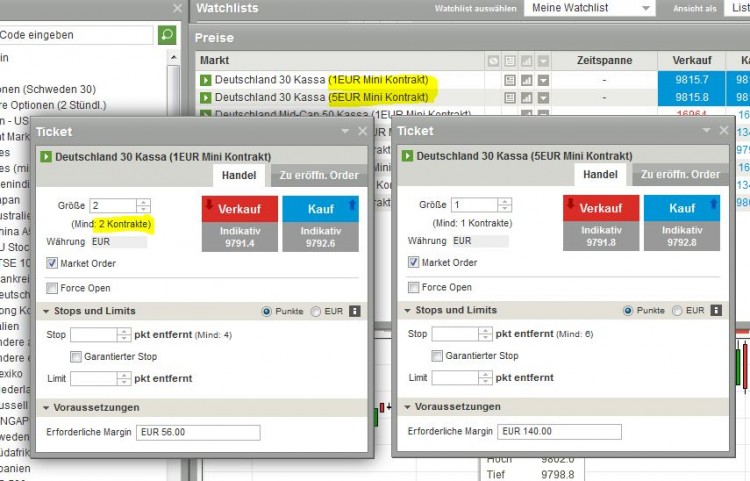Open info icon in 1EUR ticket Stops und Limits

click(354, 311)
